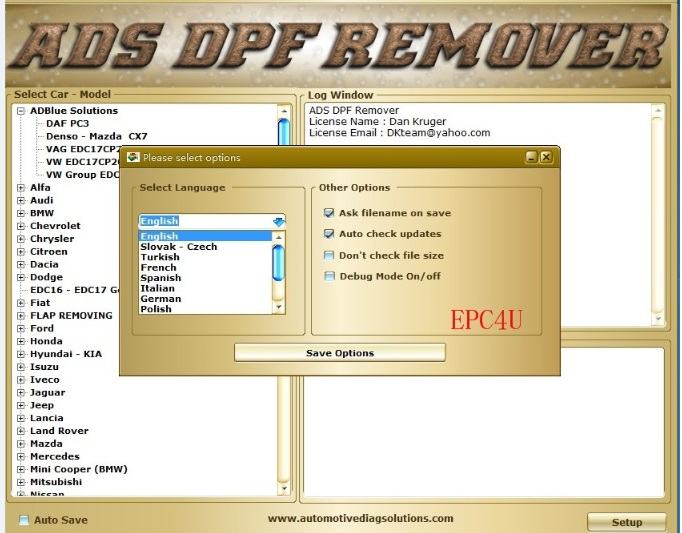The image size is (682, 533).
Task: Expand the Honda tree node
Action: 20,342
